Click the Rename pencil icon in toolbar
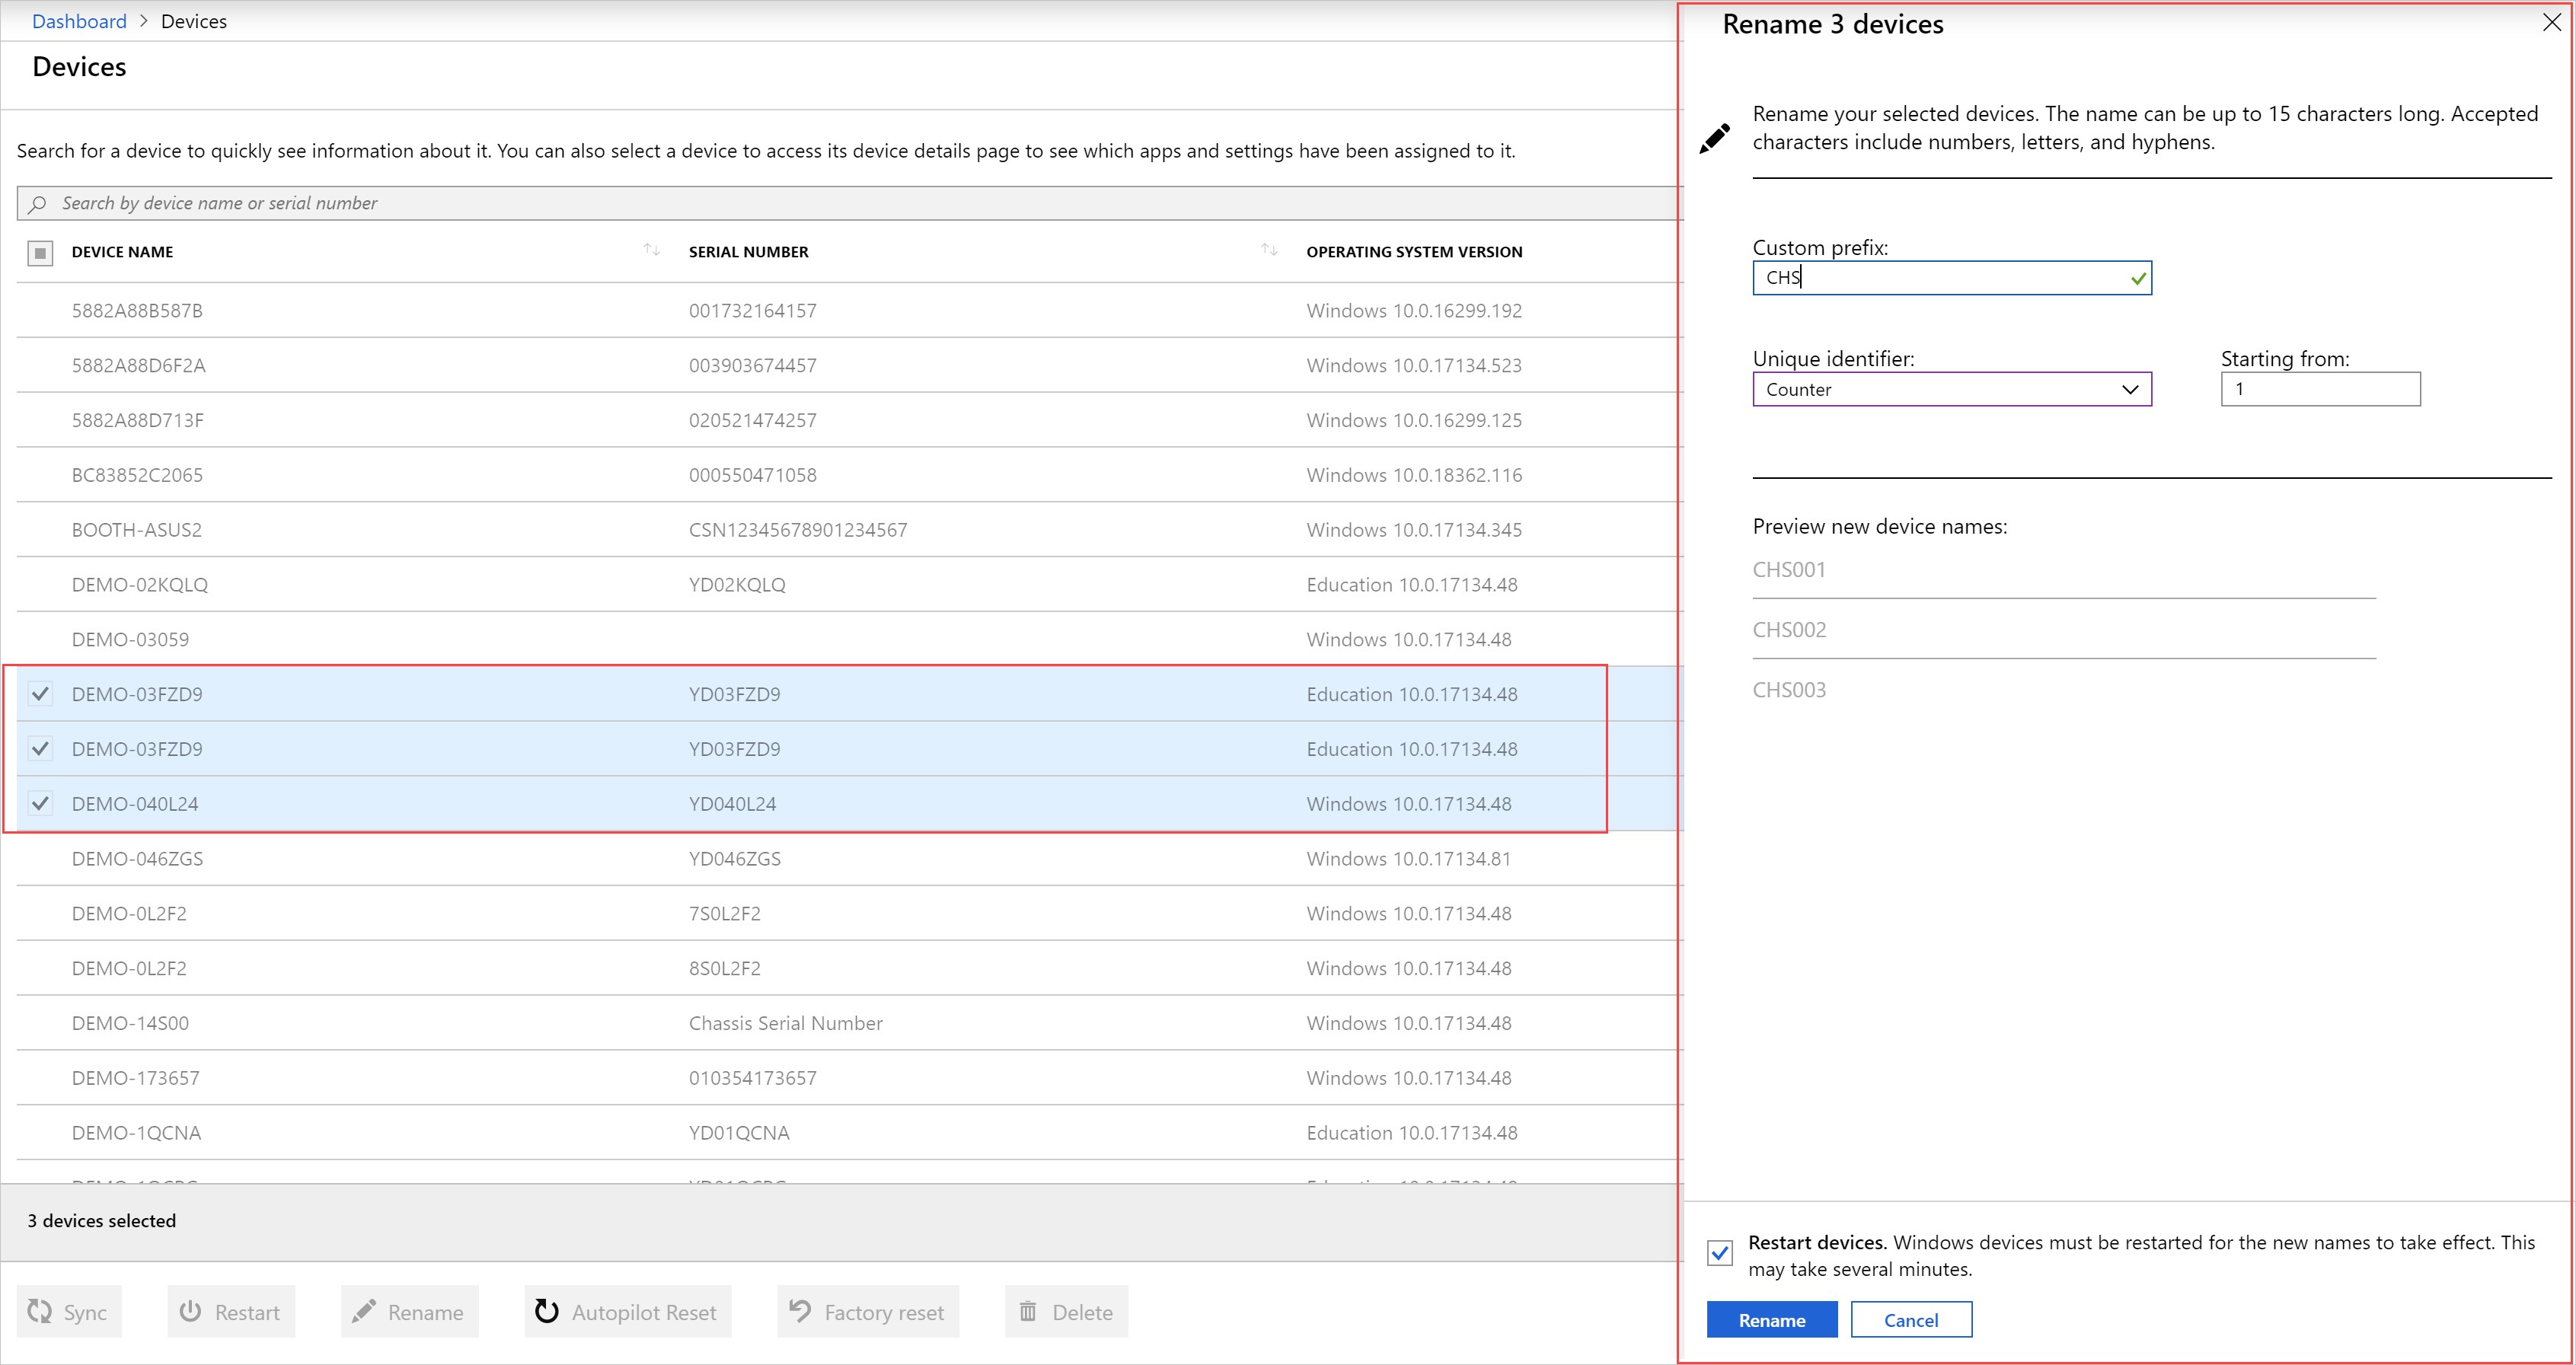This screenshot has width=2576, height=1365. [x=364, y=1311]
